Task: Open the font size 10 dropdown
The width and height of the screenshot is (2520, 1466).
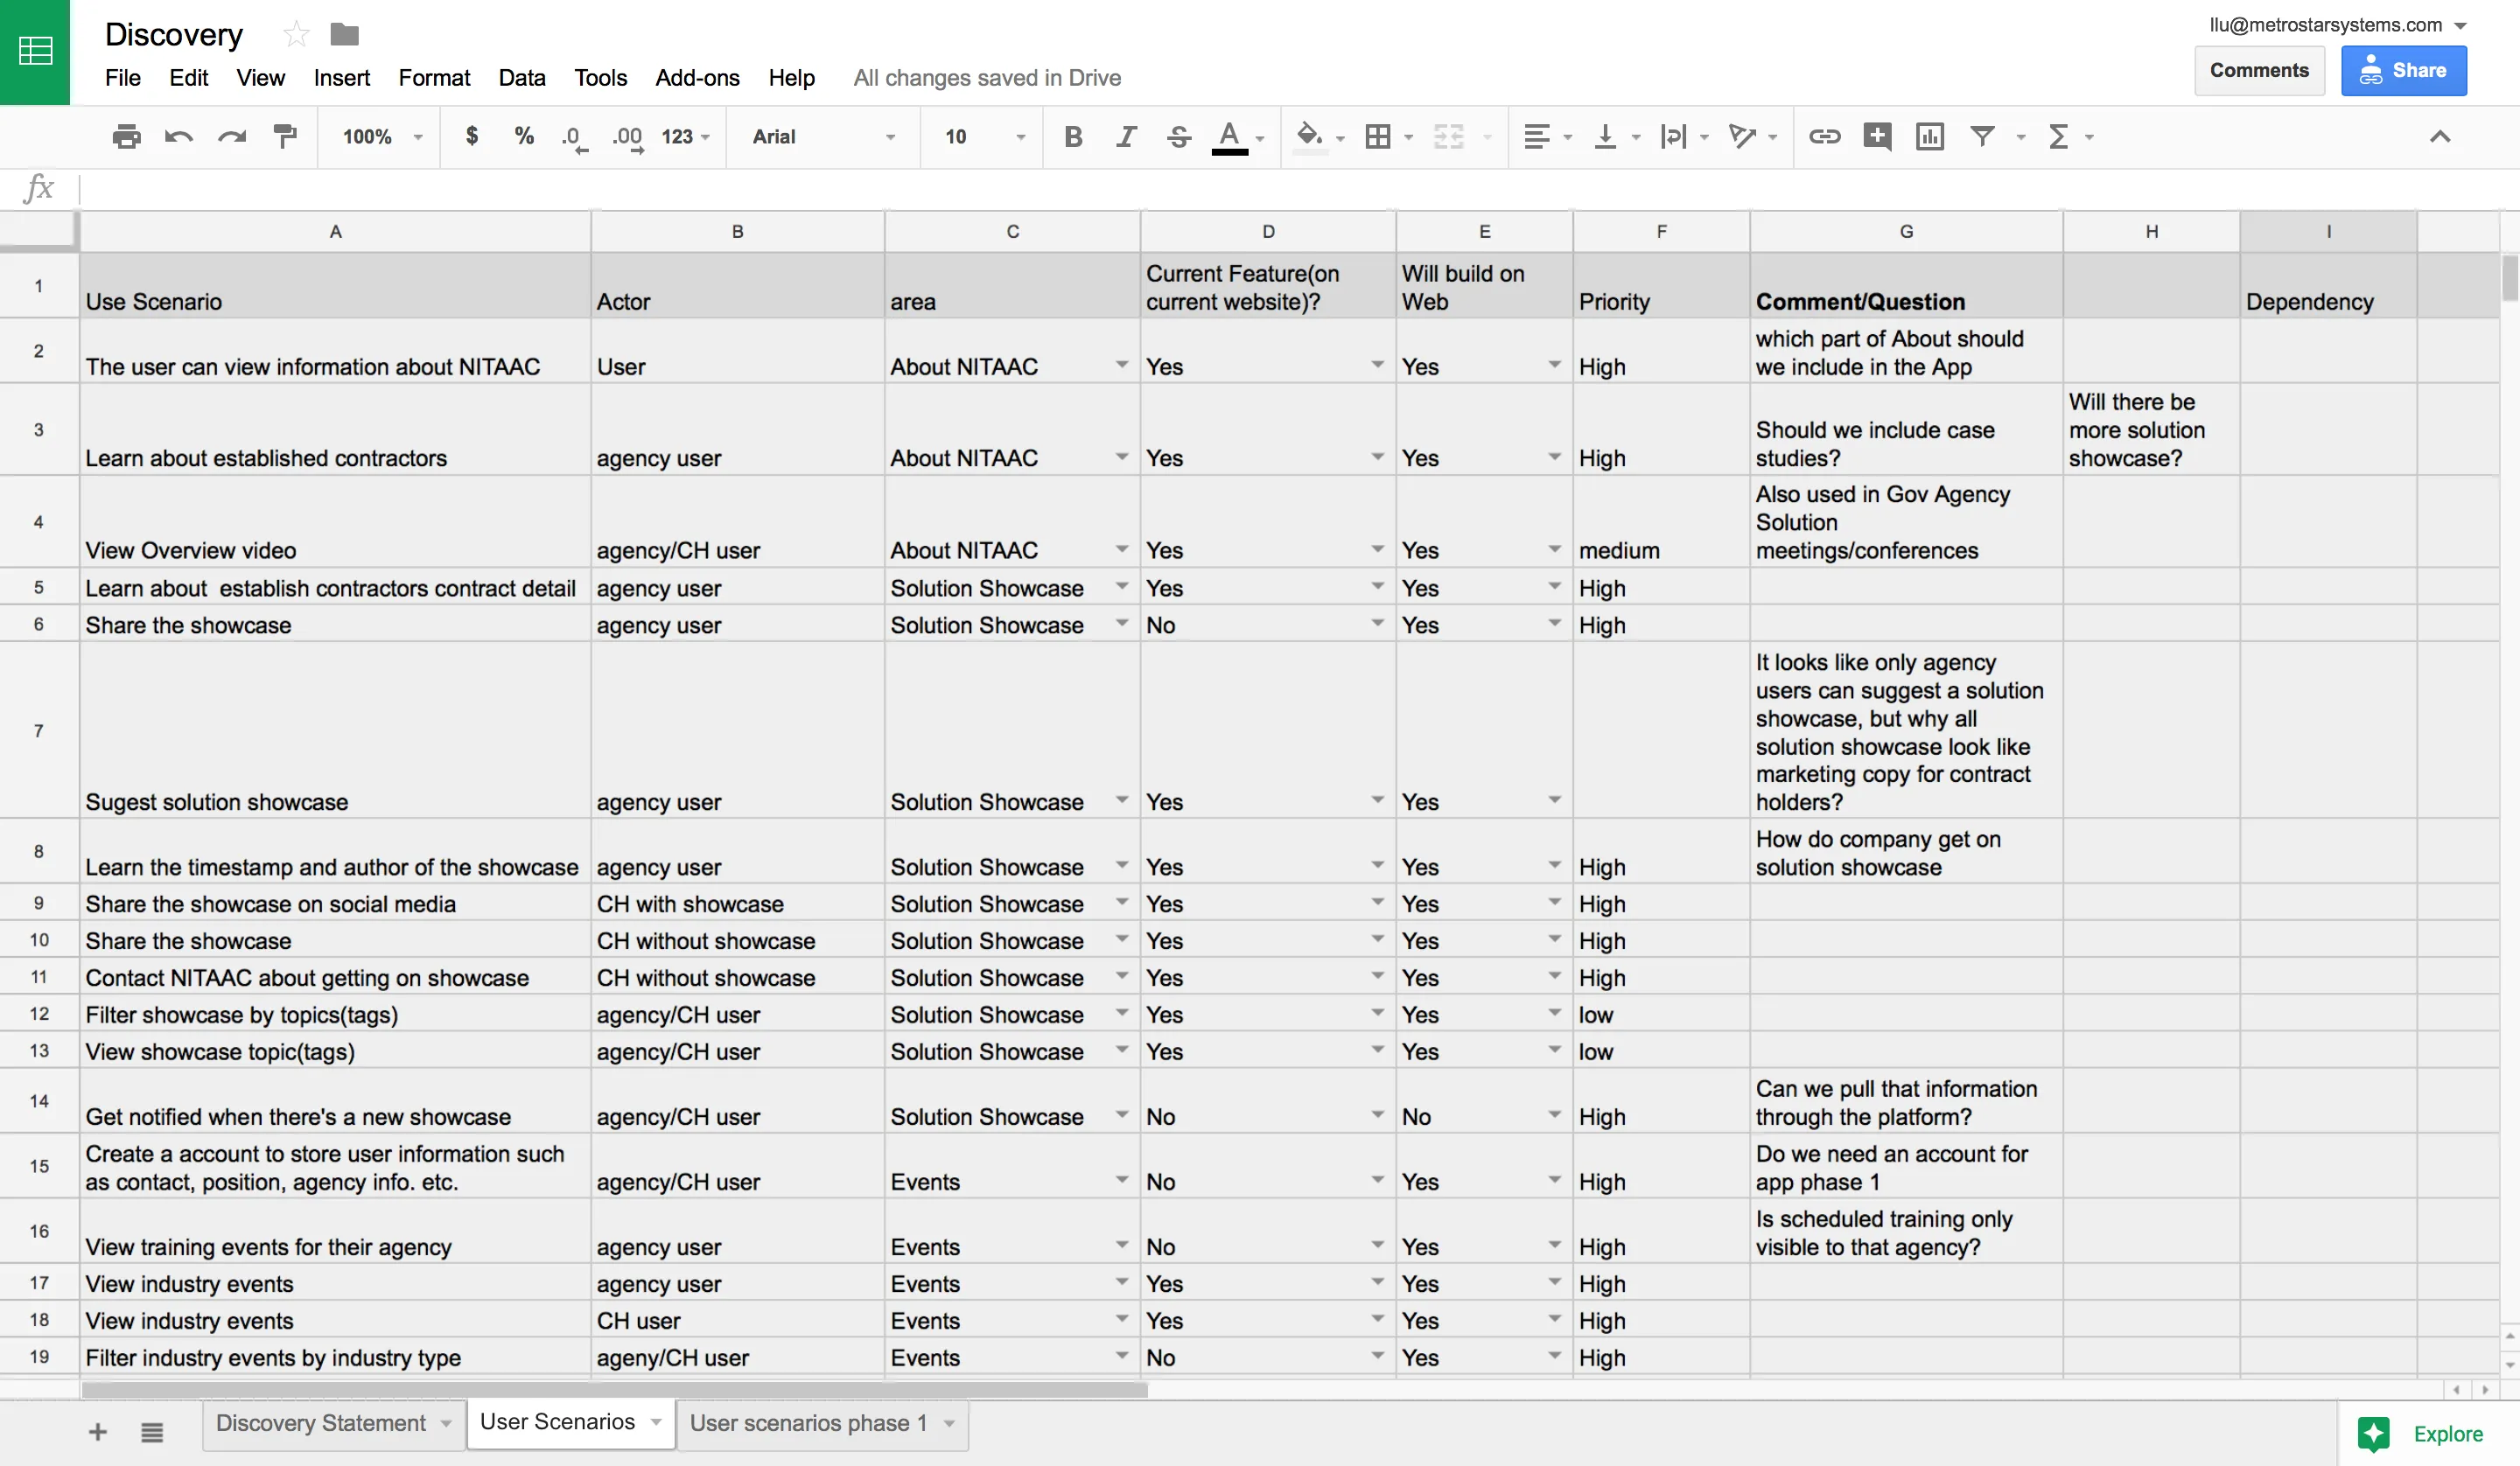Action: pyautogui.click(x=985, y=137)
